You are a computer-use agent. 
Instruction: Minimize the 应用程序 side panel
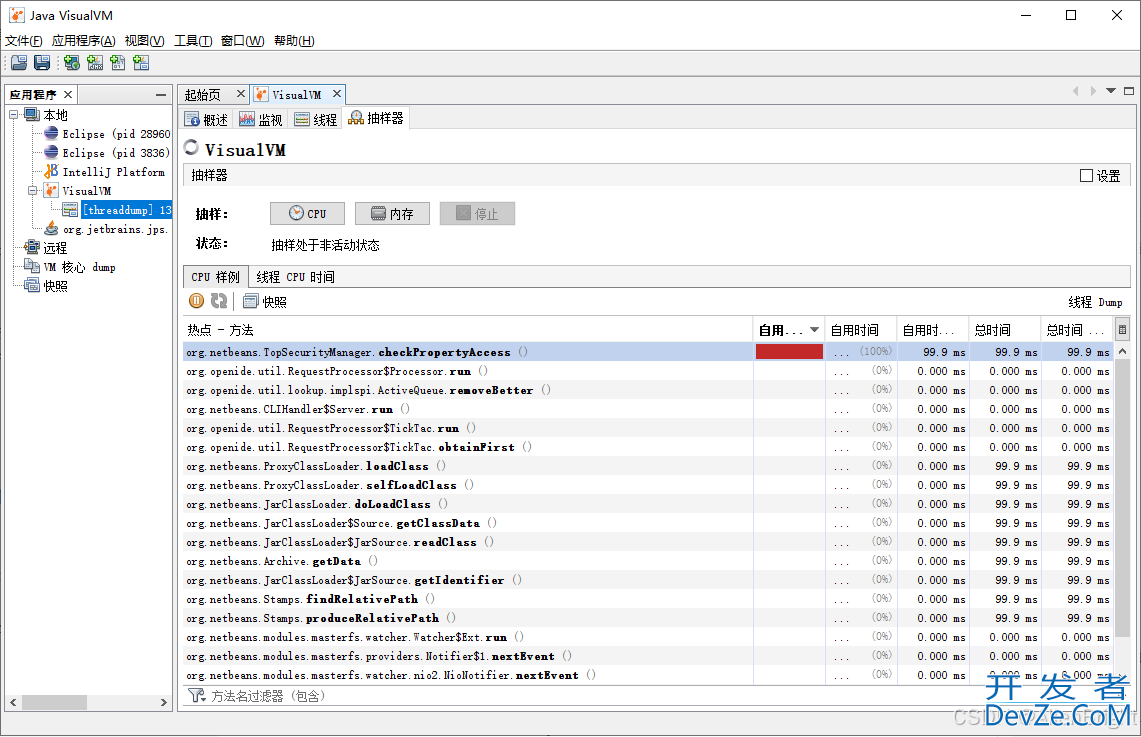(161, 95)
